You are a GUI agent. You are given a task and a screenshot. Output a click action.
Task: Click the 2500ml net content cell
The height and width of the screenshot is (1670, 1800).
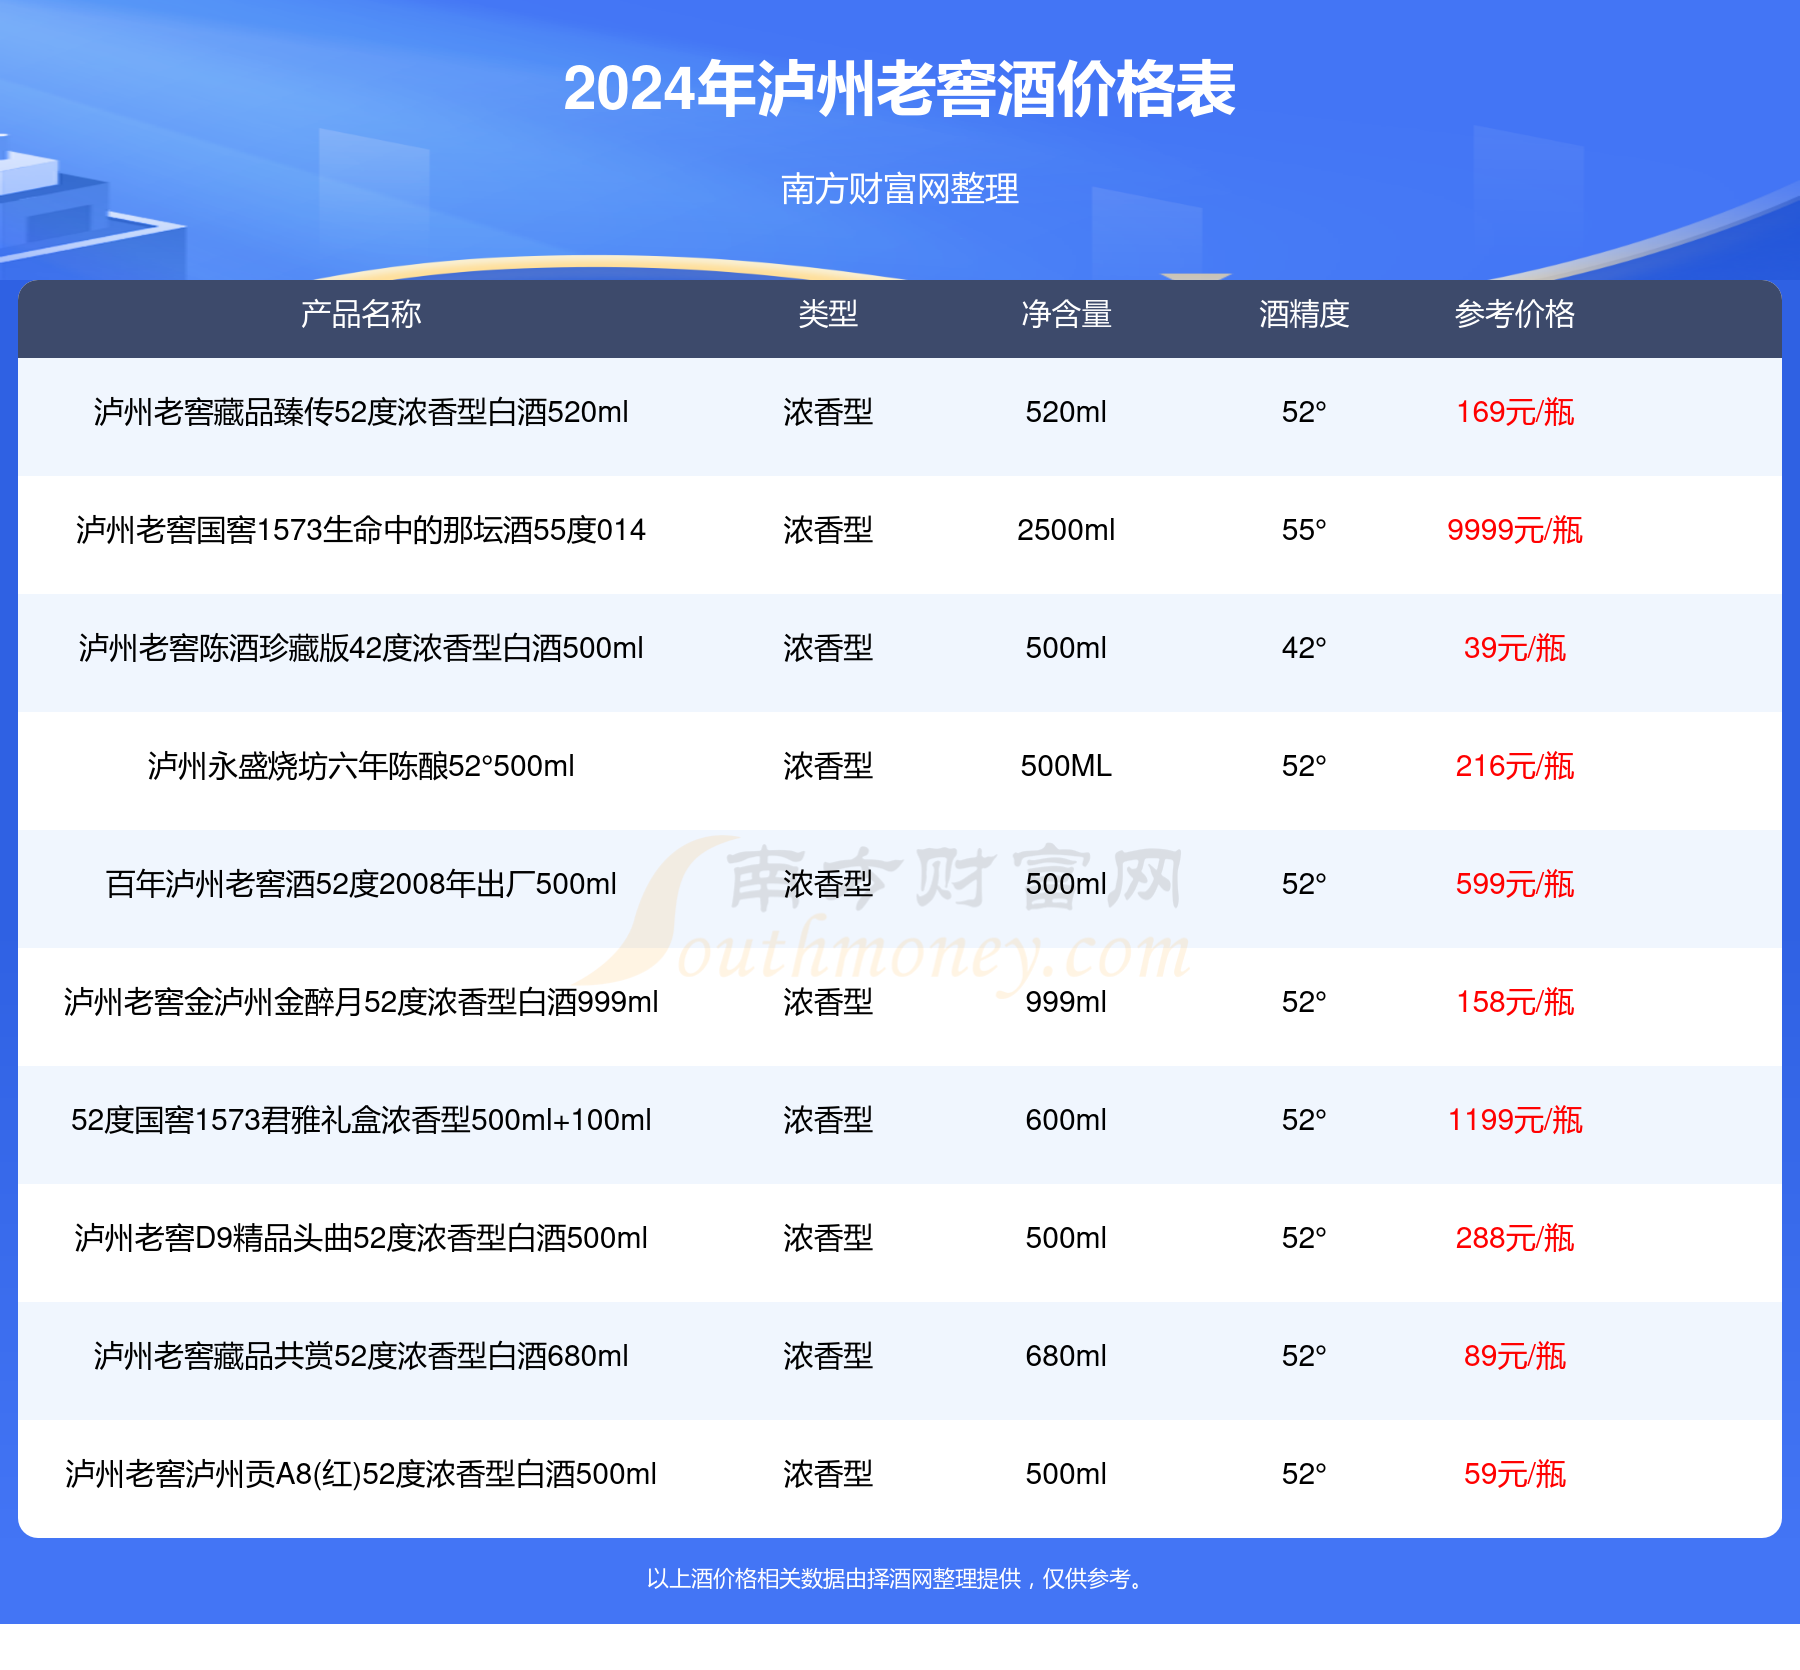tap(1066, 530)
